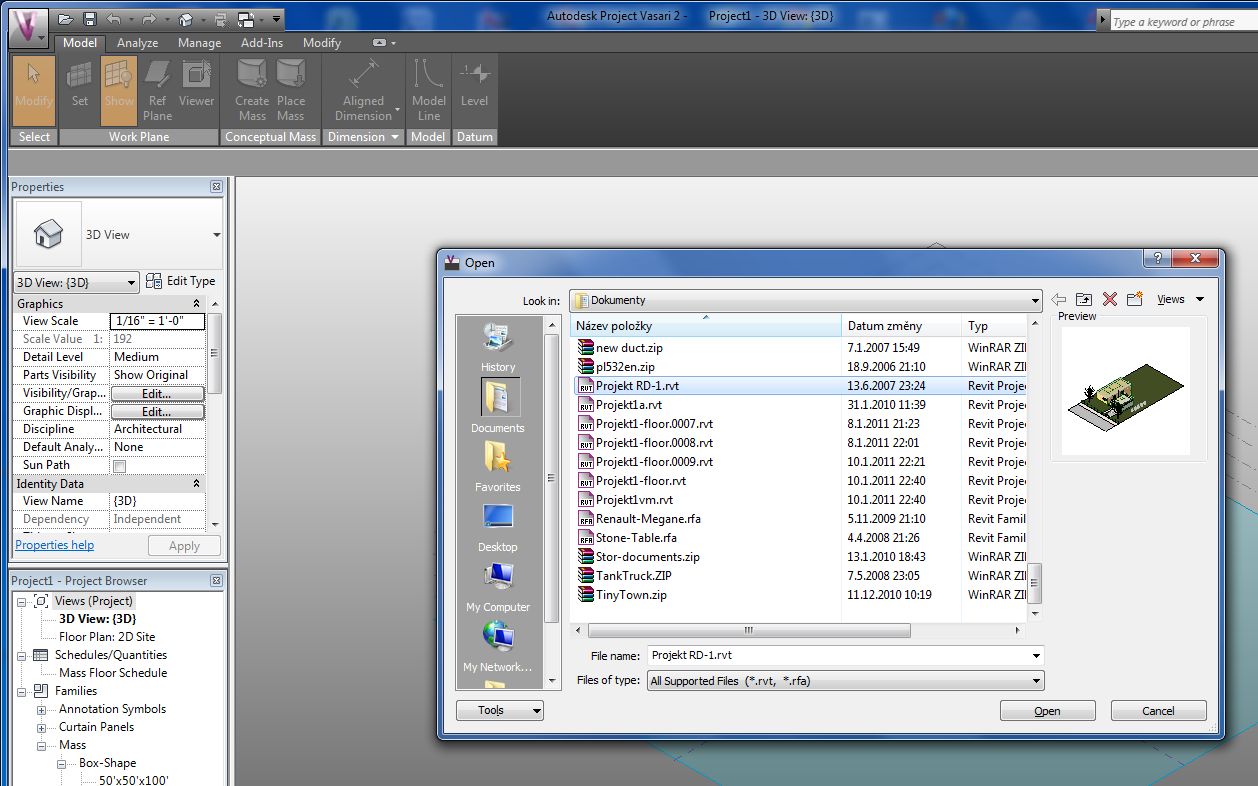Open the Tools dropdown button
The image size is (1258, 786).
coord(499,711)
